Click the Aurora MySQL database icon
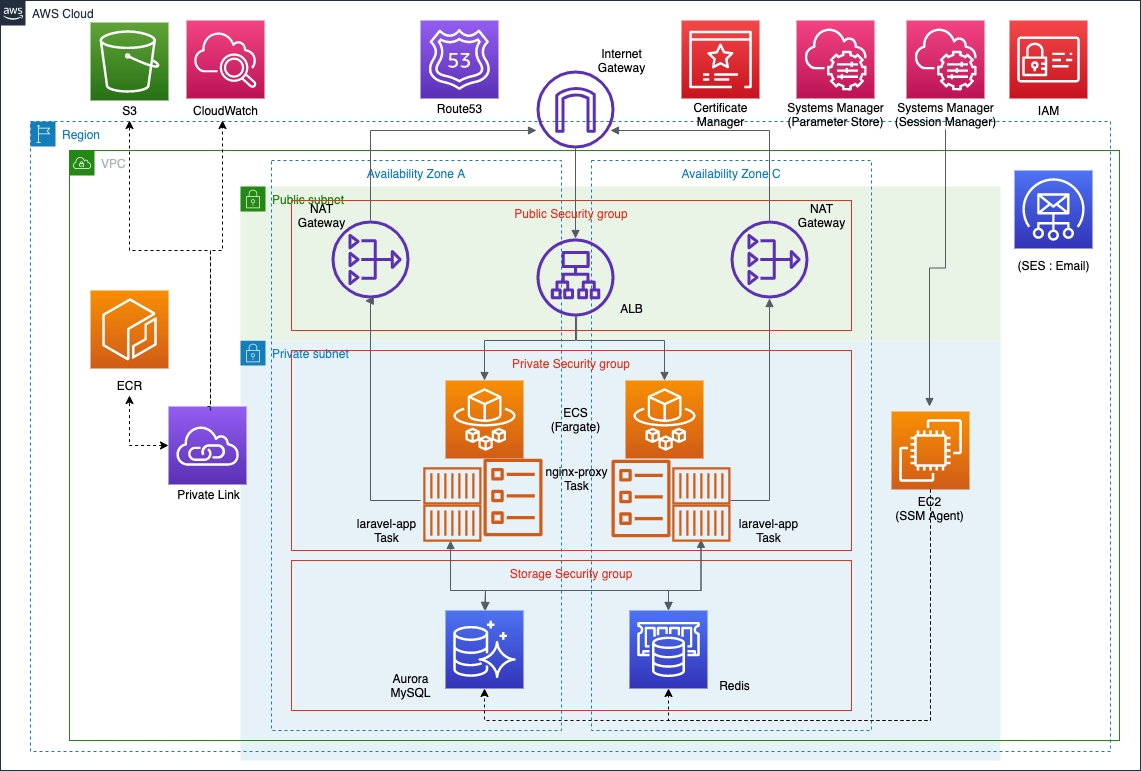Viewport: 1141px width, 771px height. pyautogui.click(x=485, y=650)
